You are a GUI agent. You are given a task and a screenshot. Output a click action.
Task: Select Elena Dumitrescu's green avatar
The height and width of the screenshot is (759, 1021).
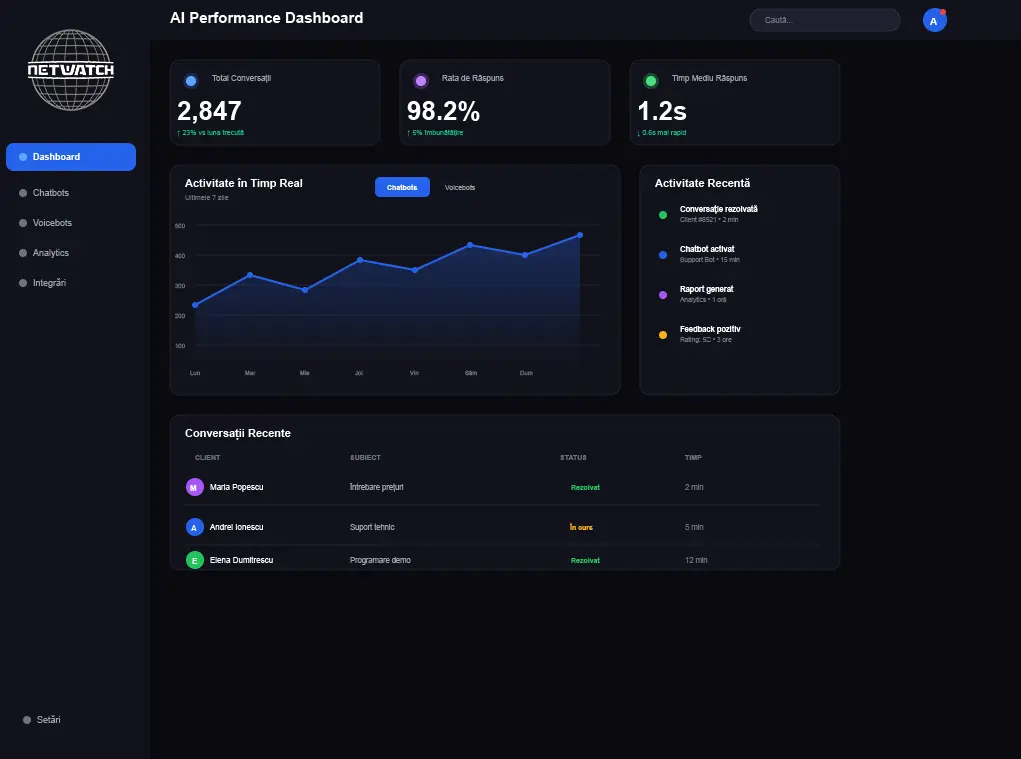[194, 560]
